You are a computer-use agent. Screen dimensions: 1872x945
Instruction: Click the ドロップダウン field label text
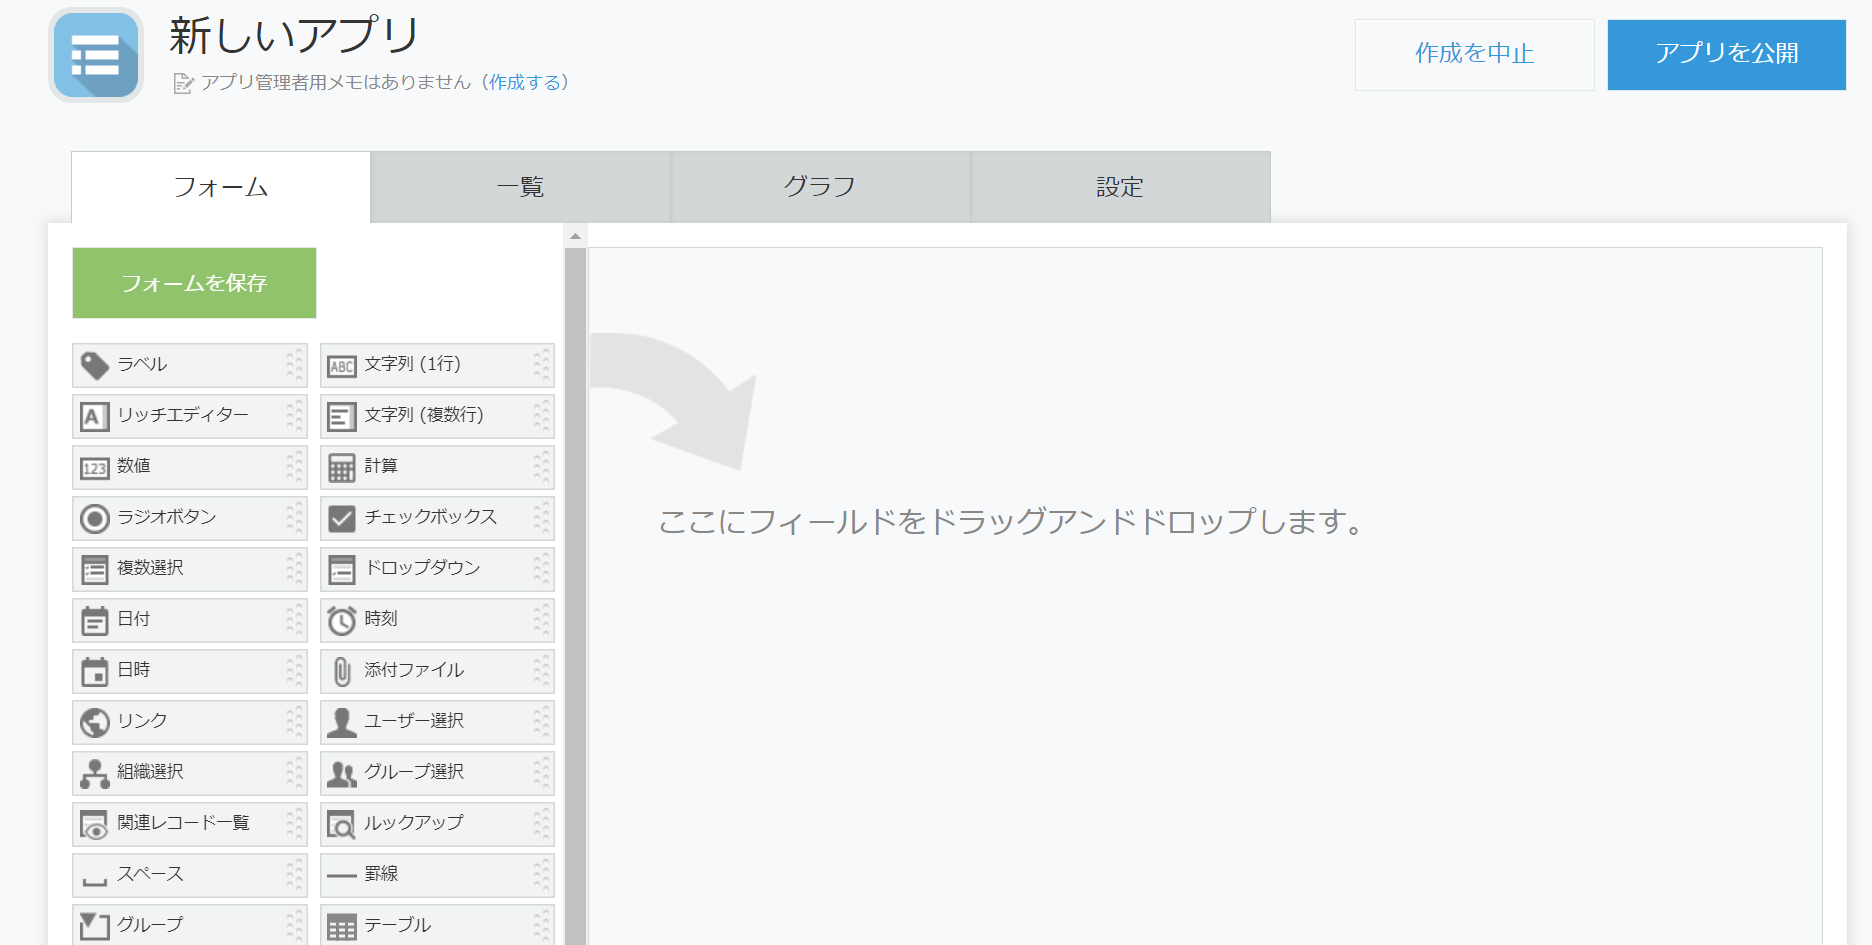click(422, 568)
